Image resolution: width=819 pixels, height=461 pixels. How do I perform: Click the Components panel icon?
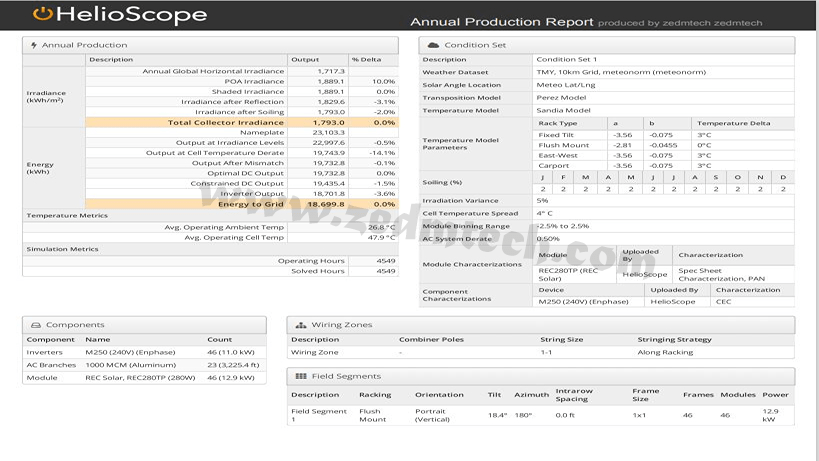(x=36, y=325)
